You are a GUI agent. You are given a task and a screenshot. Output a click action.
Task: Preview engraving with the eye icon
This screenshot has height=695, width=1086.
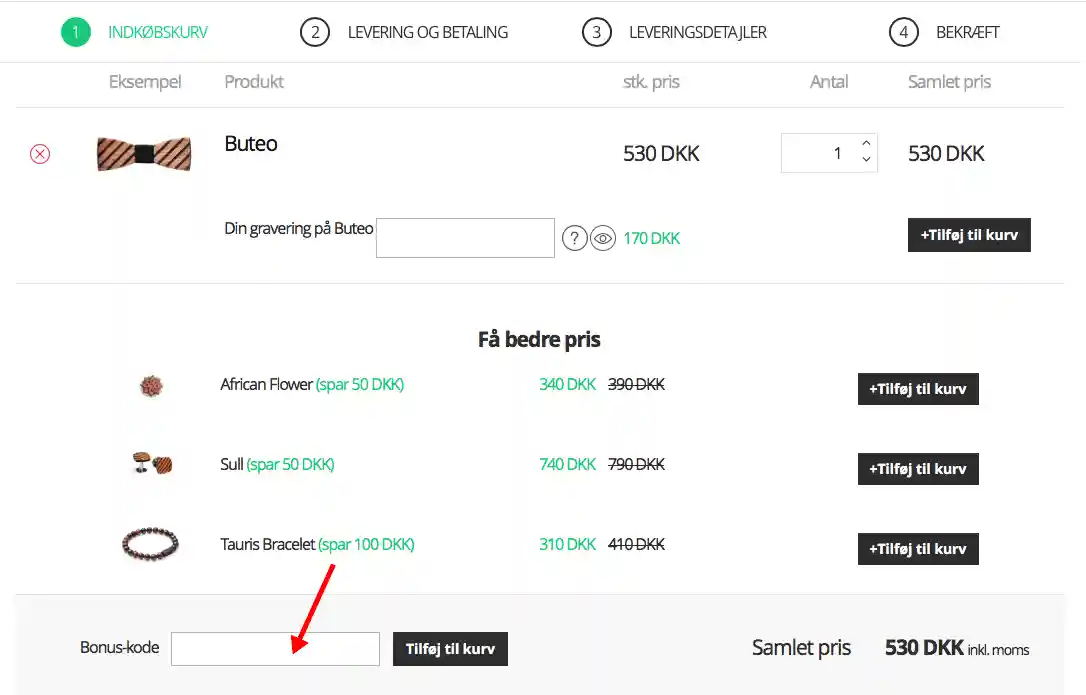click(602, 239)
